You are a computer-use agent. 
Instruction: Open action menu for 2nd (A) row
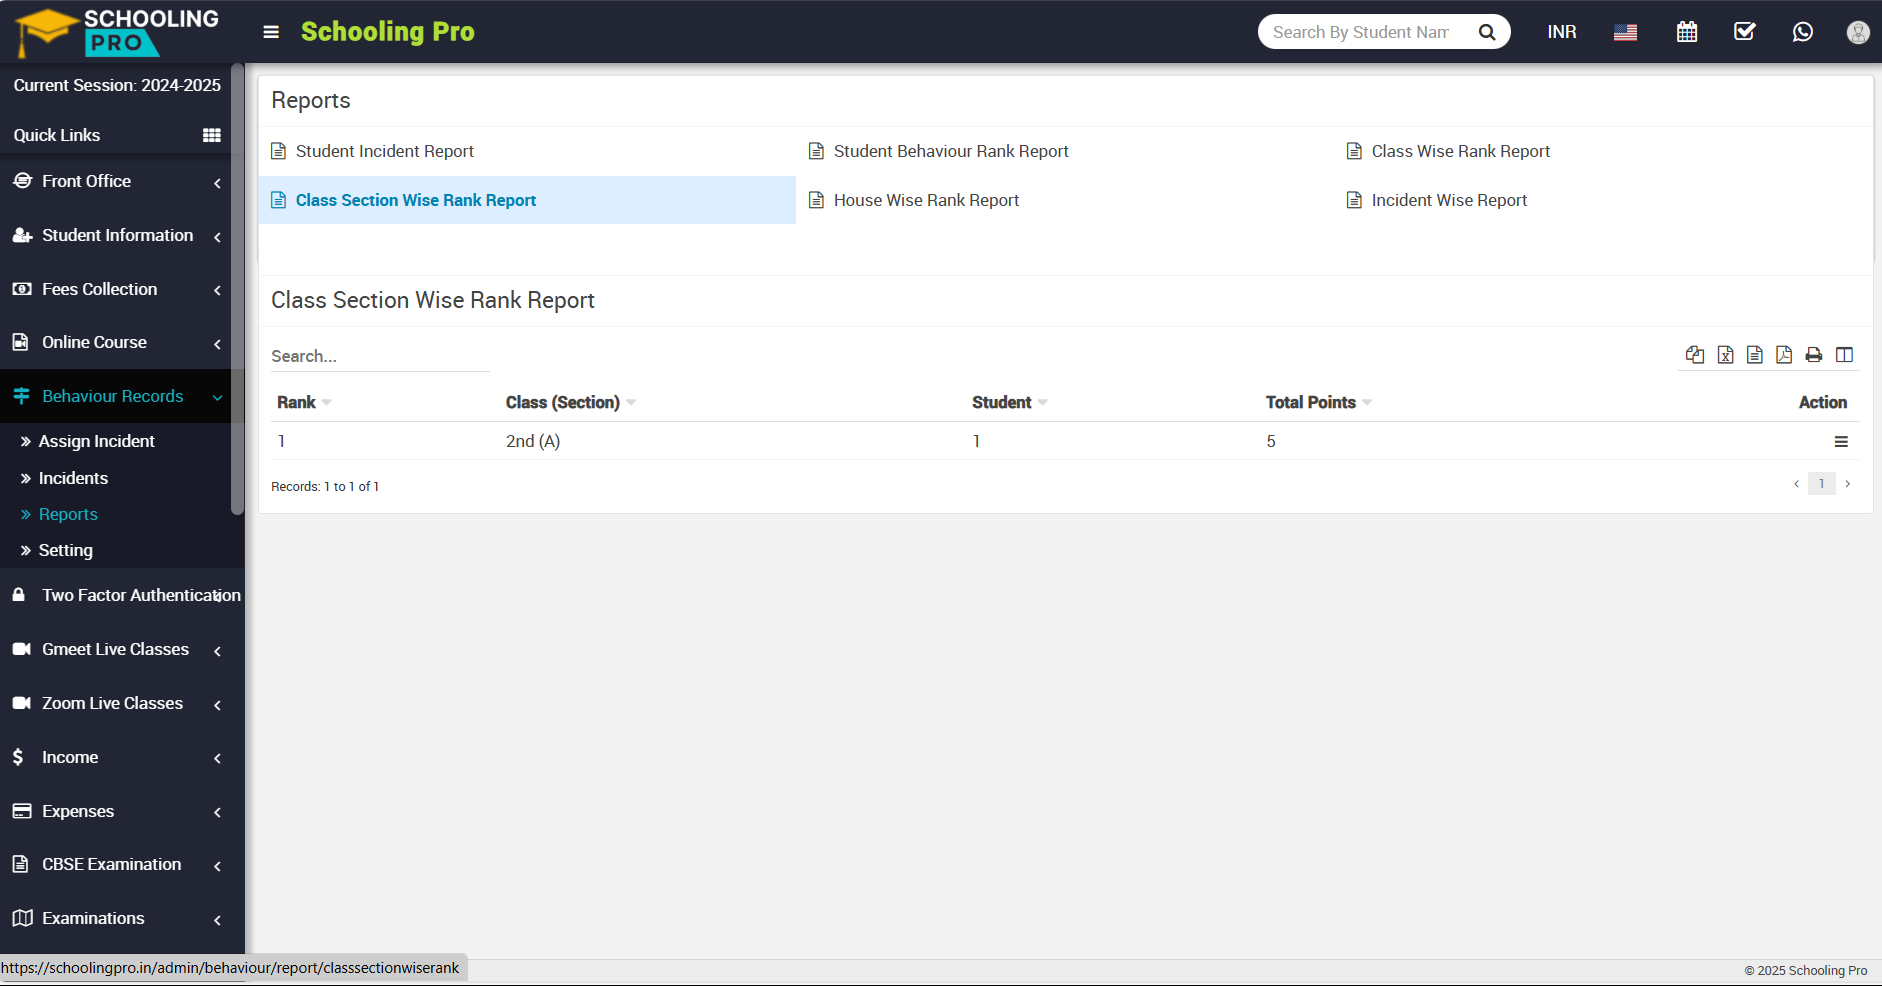point(1841,442)
